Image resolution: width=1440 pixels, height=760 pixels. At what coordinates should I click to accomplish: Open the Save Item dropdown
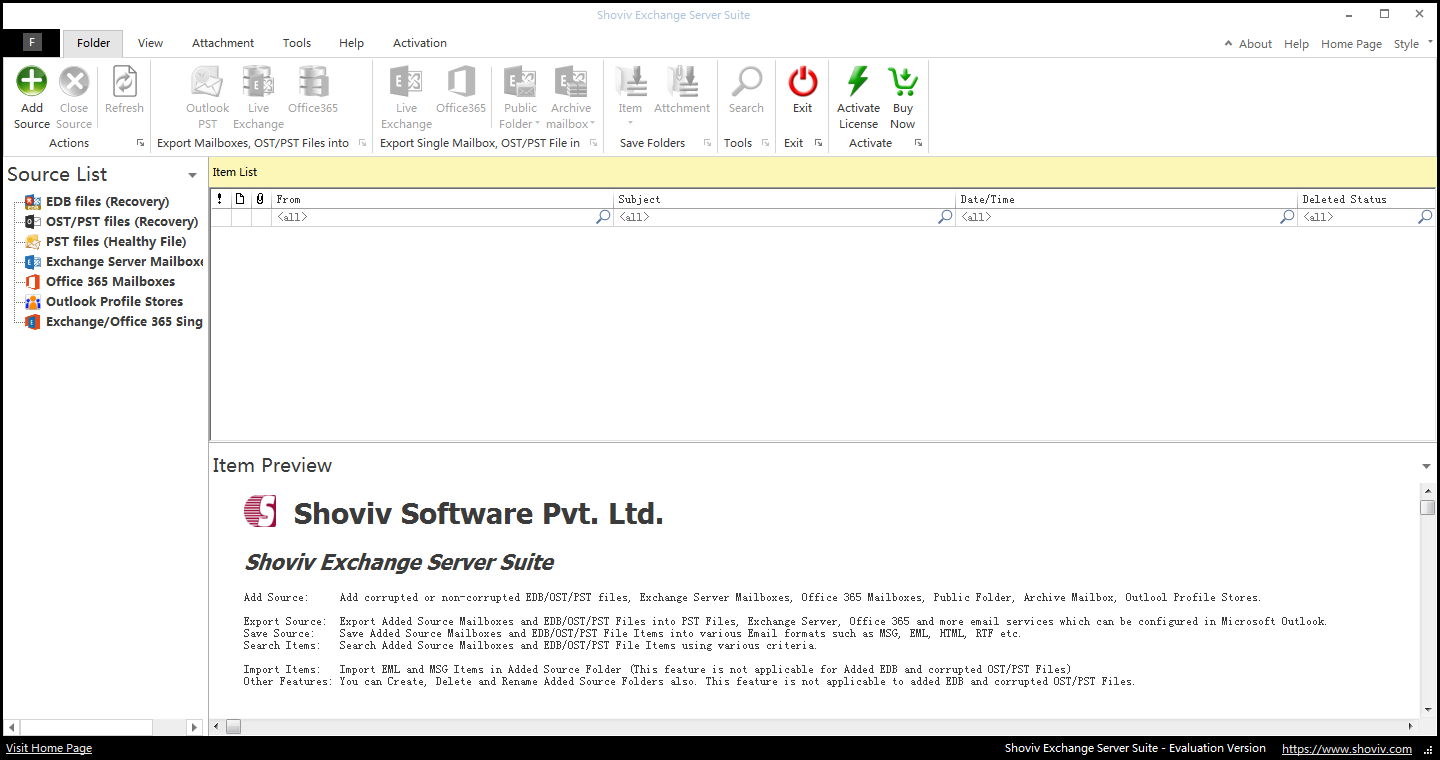[630, 96]
